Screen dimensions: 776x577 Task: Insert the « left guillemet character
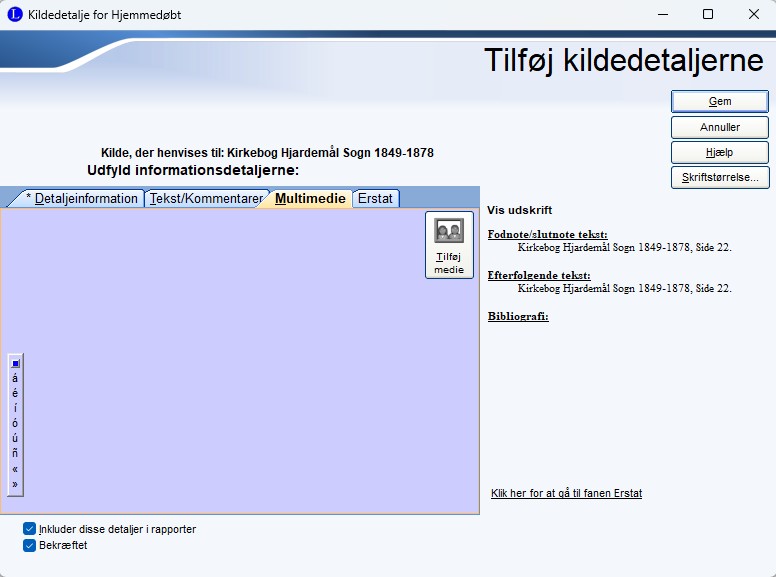pos(15,469)
